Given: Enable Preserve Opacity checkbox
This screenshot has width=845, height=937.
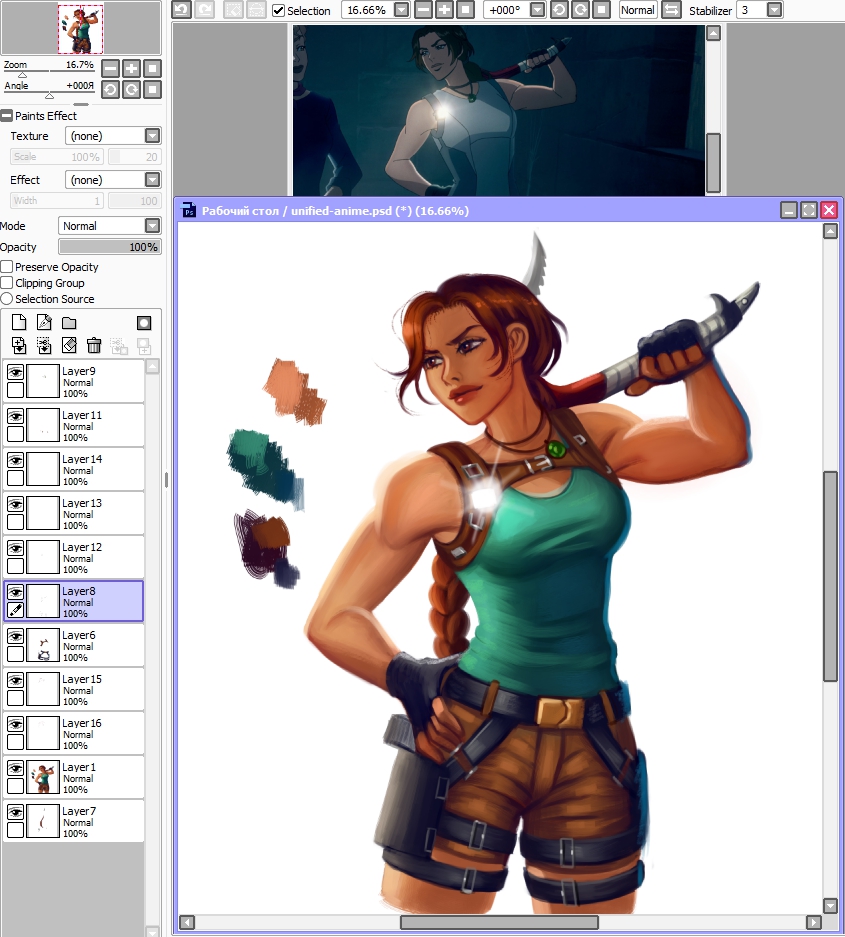Looking at the screenshot, I should click(x=7, y=267).
